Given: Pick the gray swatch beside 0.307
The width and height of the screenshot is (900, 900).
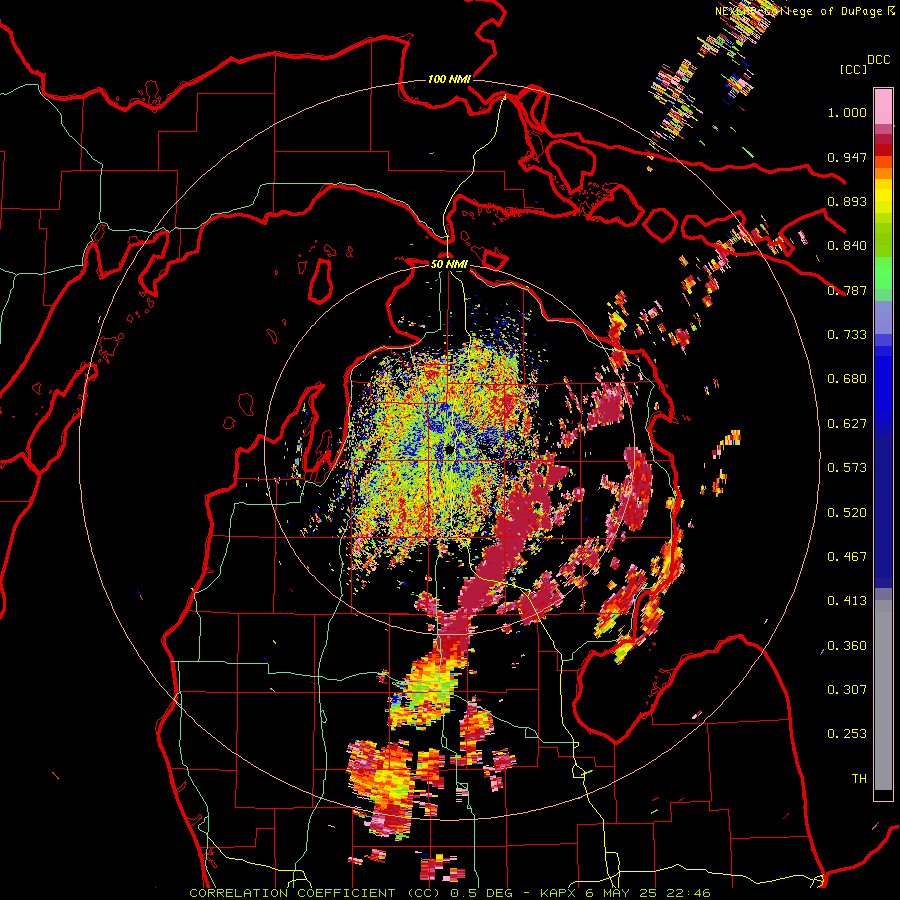Looking at the screenshot, I should 883,695.
